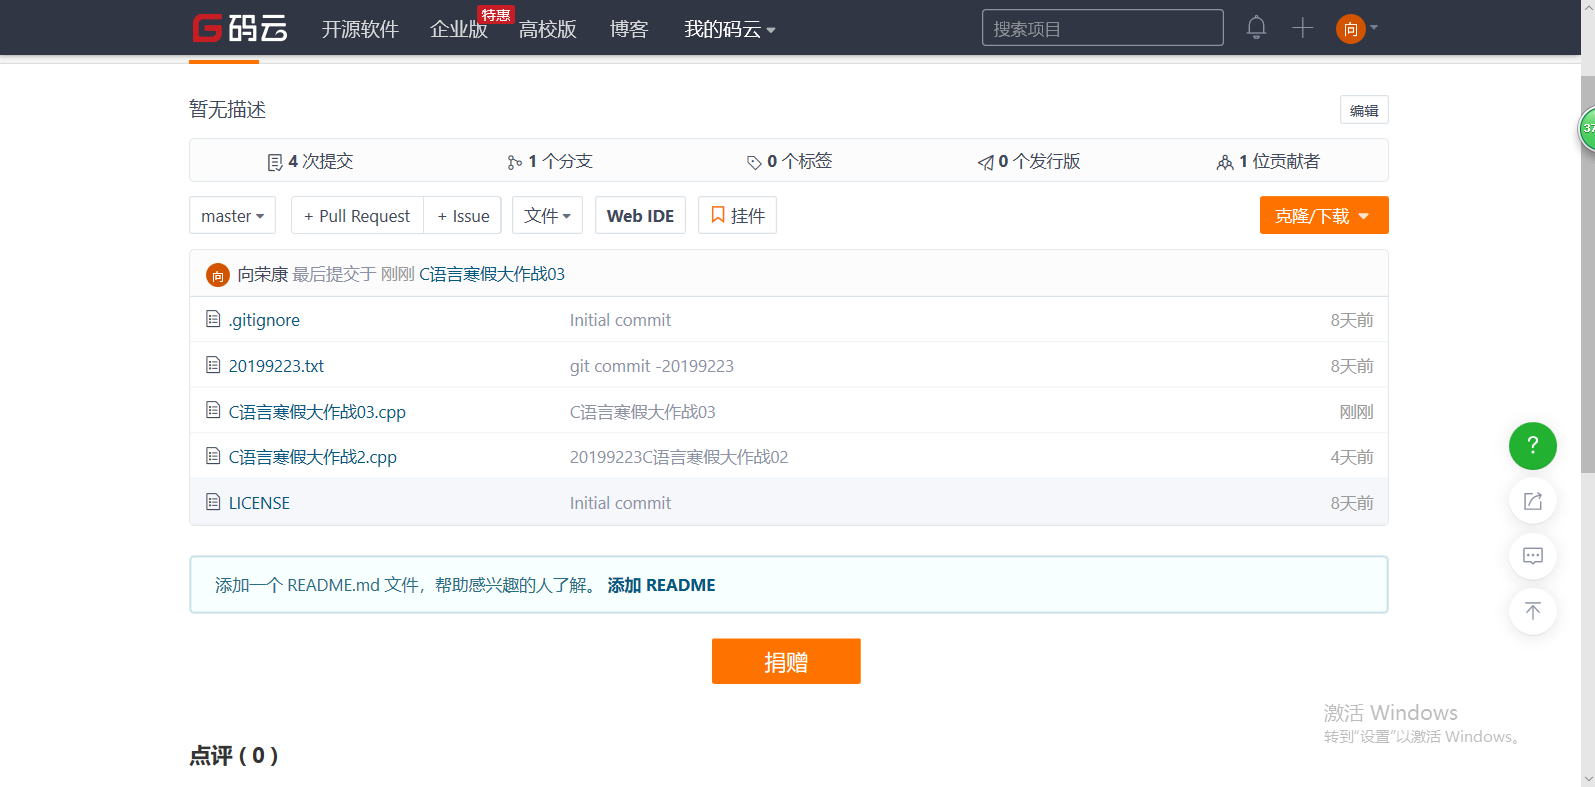Screen dimensions: 1595x787
Task: Click the file icon beside LICENSE
Action: pyautogui.click(x=213, y=502)
